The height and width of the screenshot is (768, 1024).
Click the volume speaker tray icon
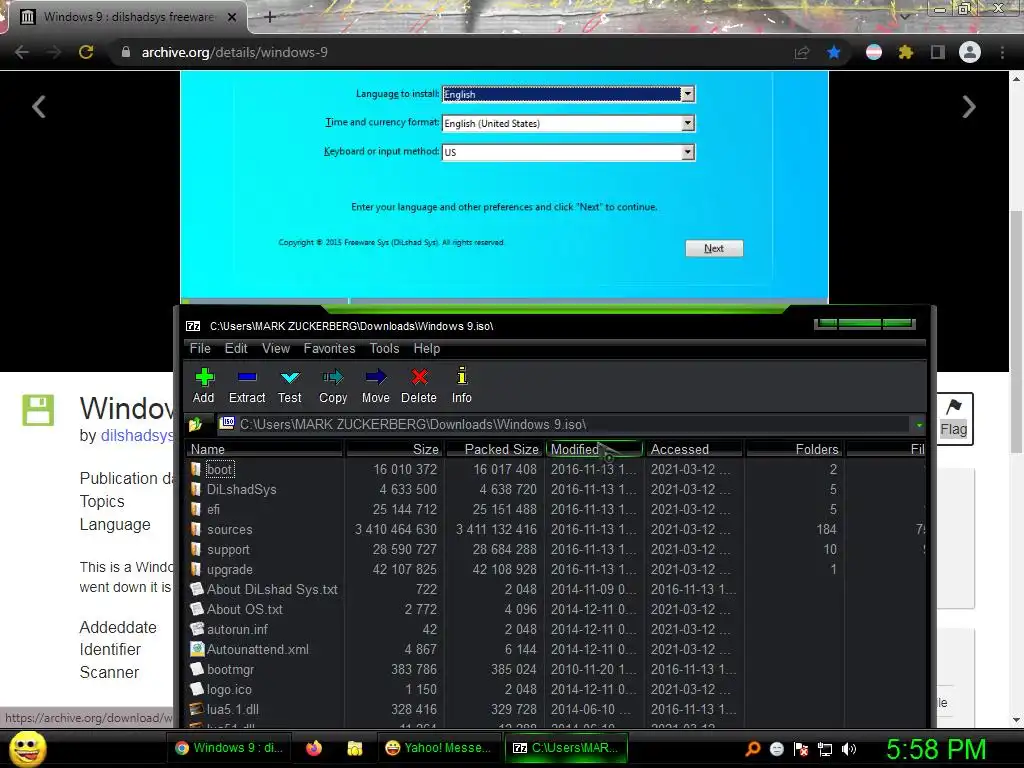tap(849, 749)
